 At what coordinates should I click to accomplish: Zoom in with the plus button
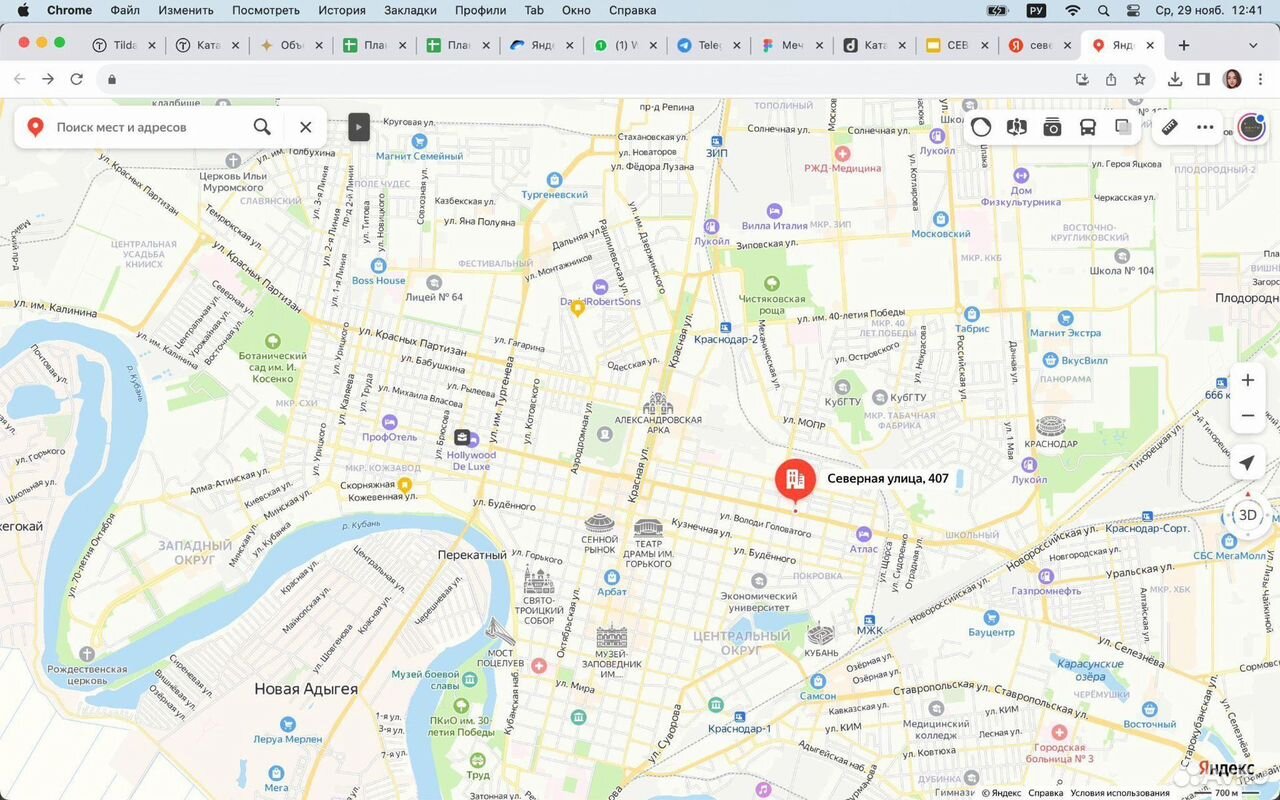click(1248, 380)
